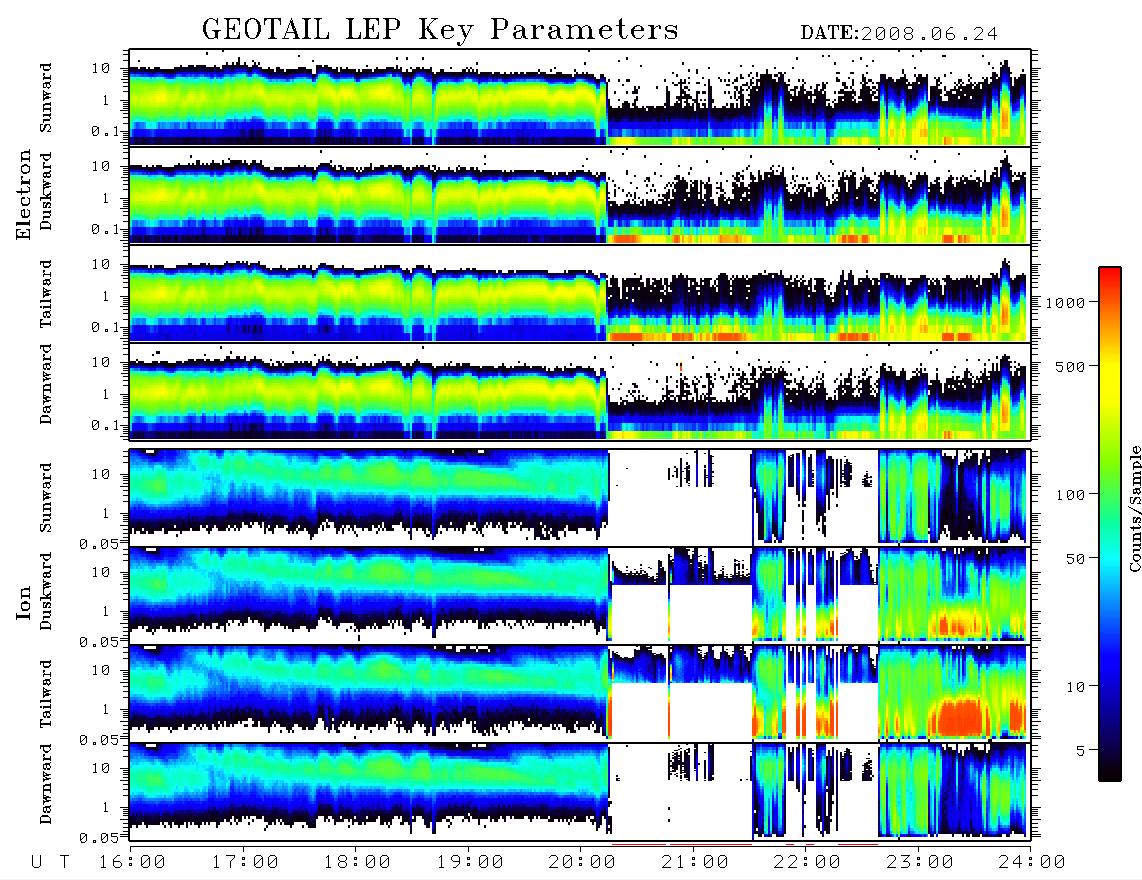
Task: Click the 10 colorbar tick label
Action: [x=1076, y=687]
